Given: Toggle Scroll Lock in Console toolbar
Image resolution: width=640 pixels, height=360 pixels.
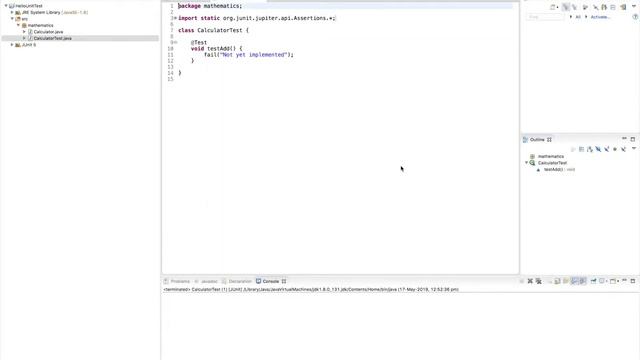Looking at the screenshot, I should pyautogui.click(x=557, y=281).
